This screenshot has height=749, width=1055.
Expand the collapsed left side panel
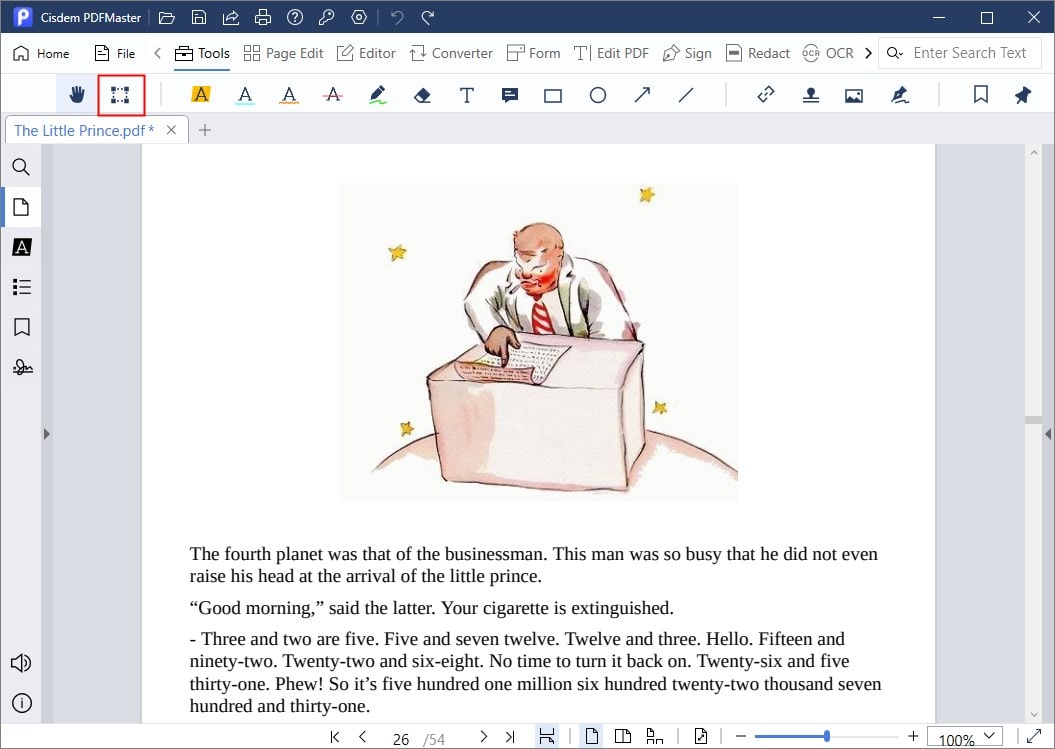[46, 434]
